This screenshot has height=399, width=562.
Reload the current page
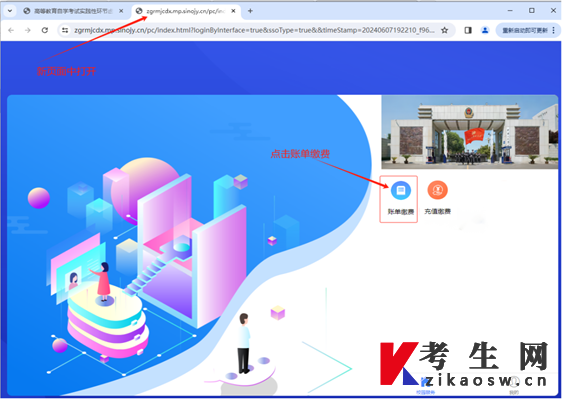[44, 30]
